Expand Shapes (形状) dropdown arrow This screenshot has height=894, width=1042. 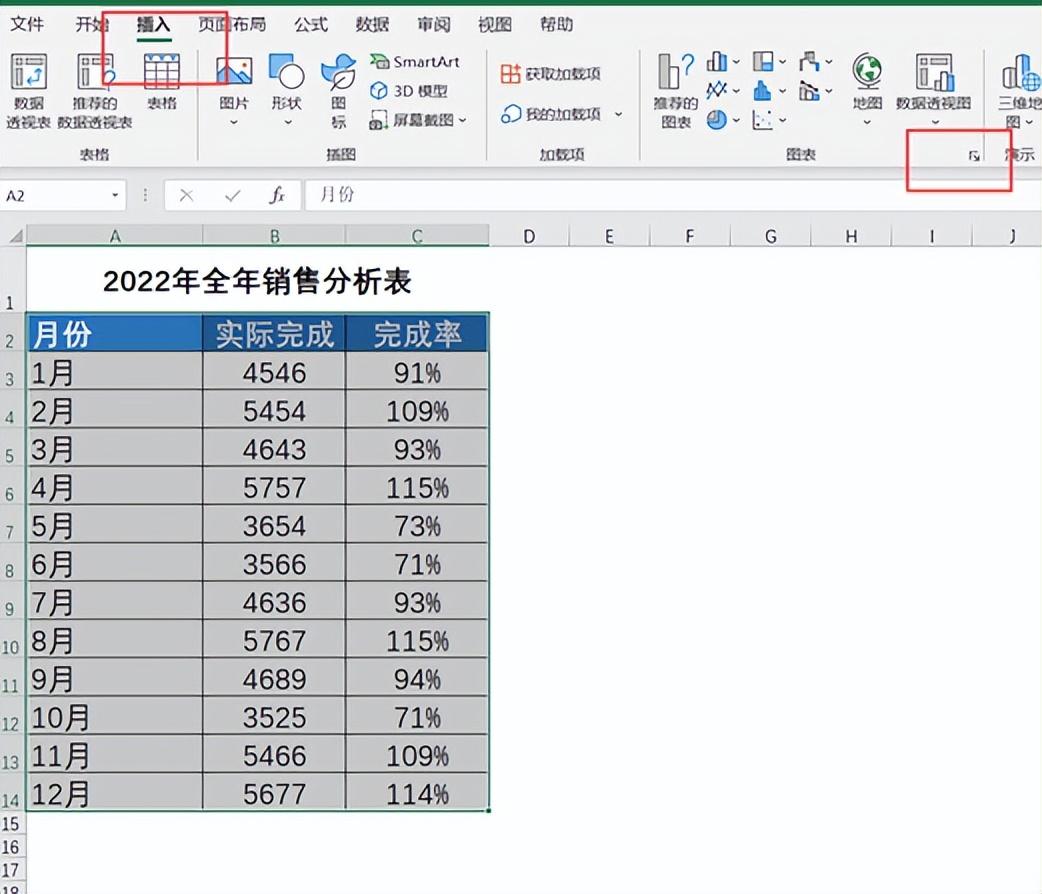coord(288,122)
